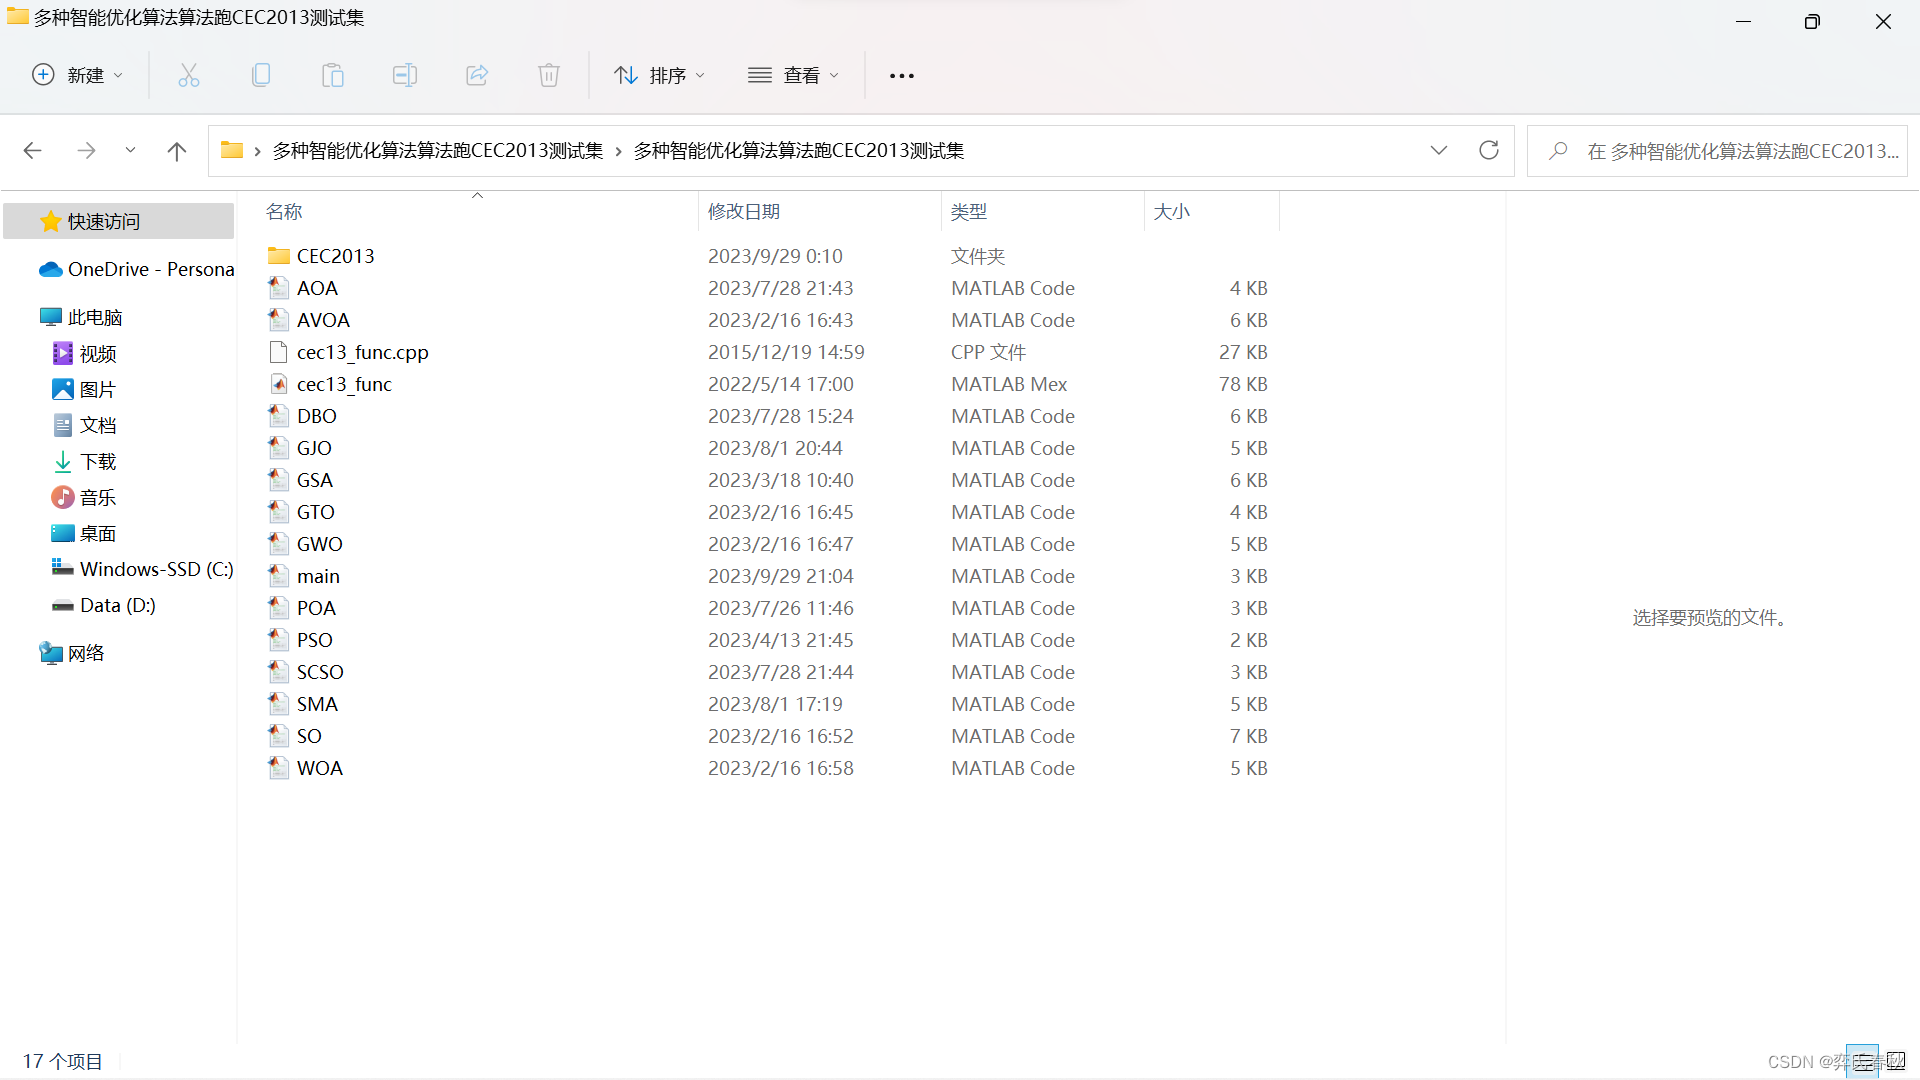This screenshot has width=1920, height=1080.
Task: Expand the address bar history dropdown
Action: point(1439,151)
